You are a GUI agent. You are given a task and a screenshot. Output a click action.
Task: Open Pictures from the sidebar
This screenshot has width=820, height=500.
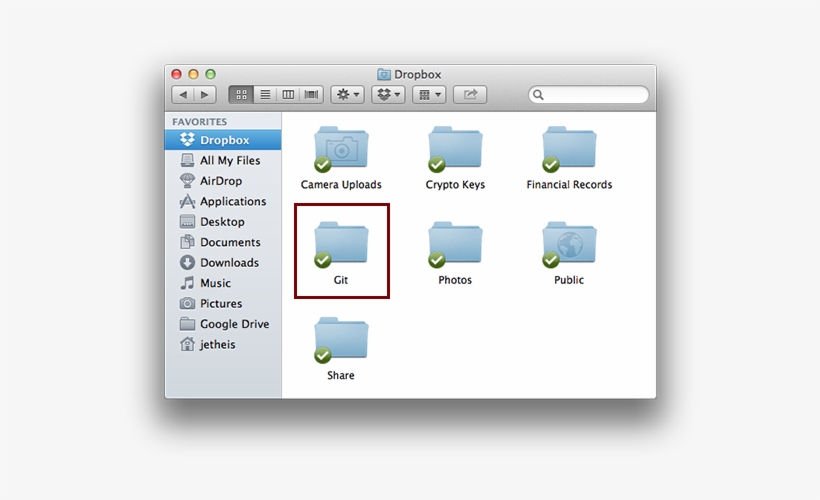pyautogui.click(x=223, y=303)
